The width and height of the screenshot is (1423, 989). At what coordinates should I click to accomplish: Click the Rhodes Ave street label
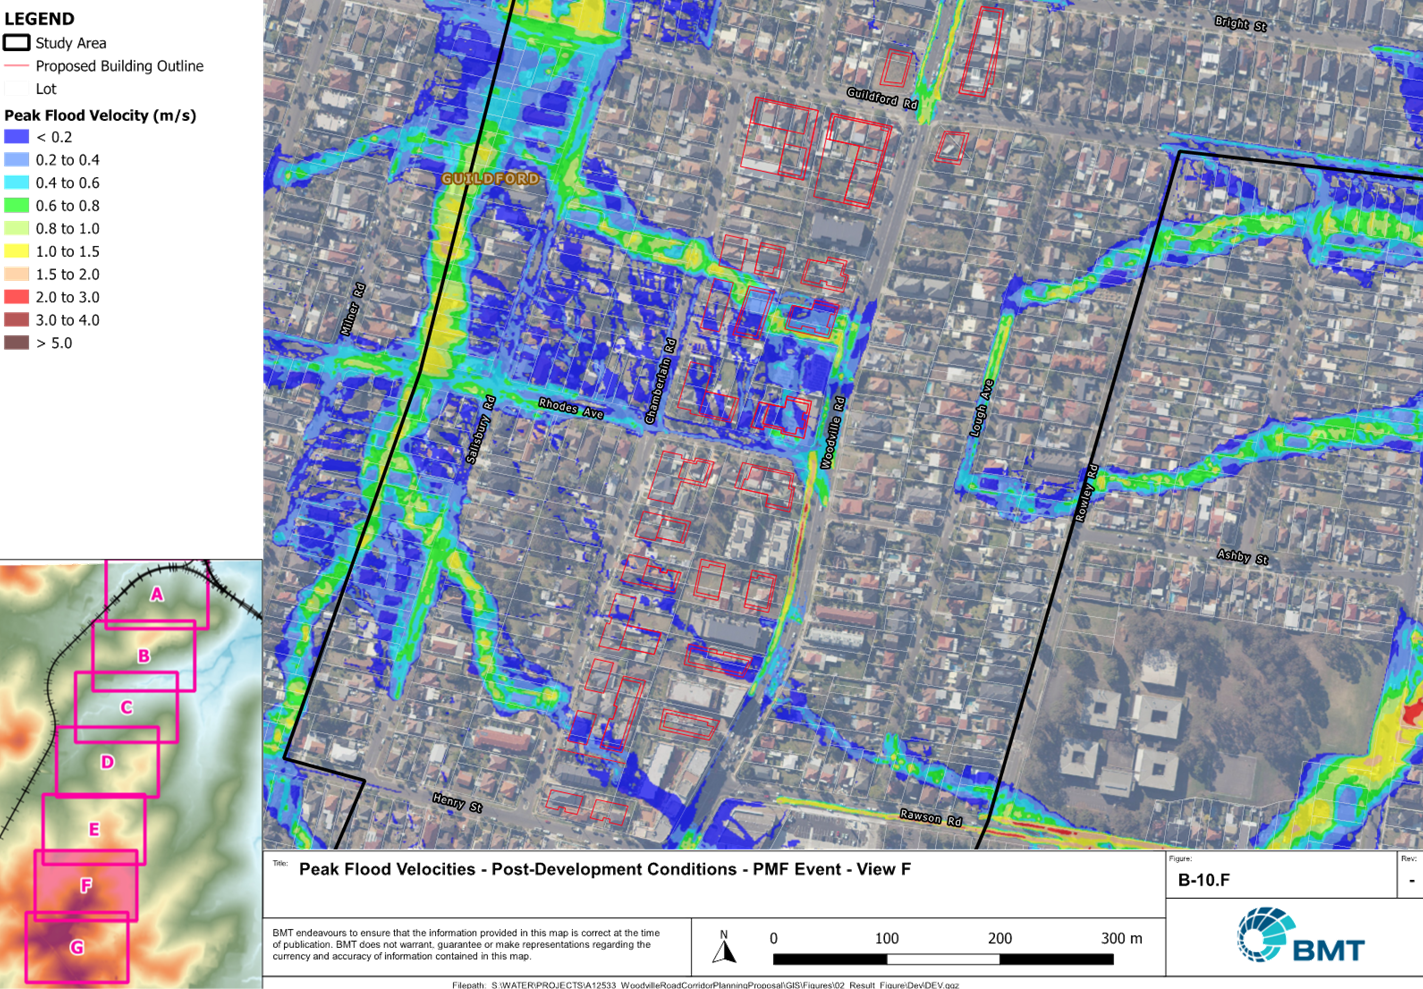tap(571, 408)
